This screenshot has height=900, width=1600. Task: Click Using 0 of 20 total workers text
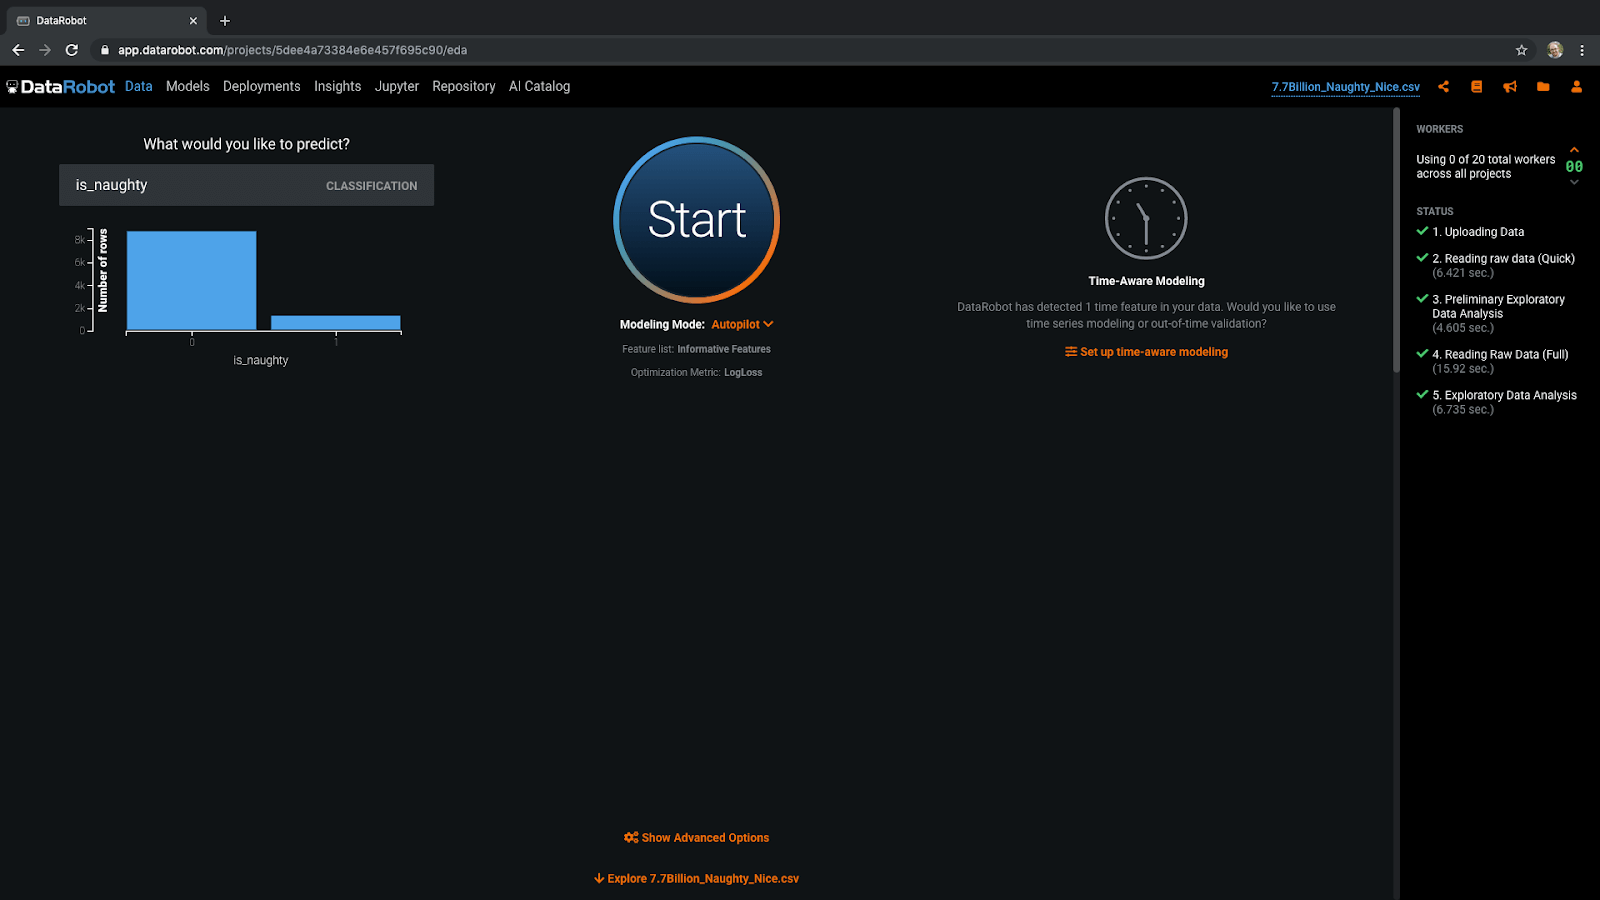tap(1486, 166)
